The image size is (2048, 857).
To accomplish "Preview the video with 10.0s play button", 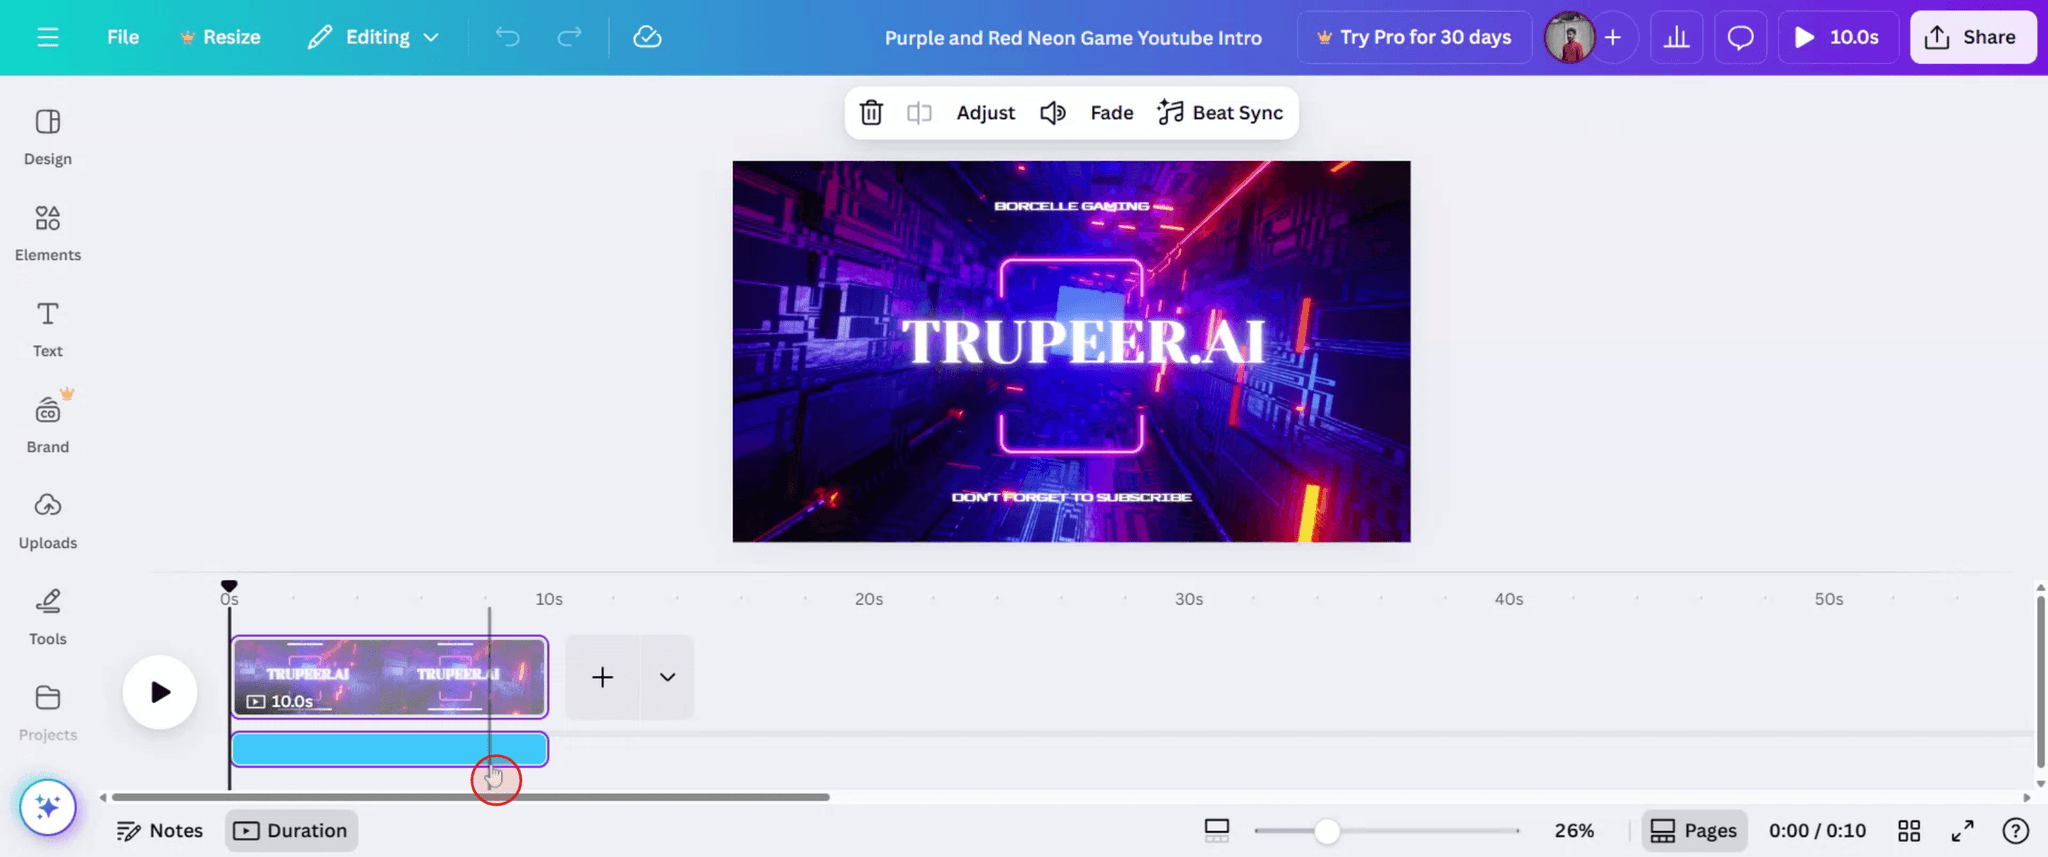I will [x=1838, y=37].
